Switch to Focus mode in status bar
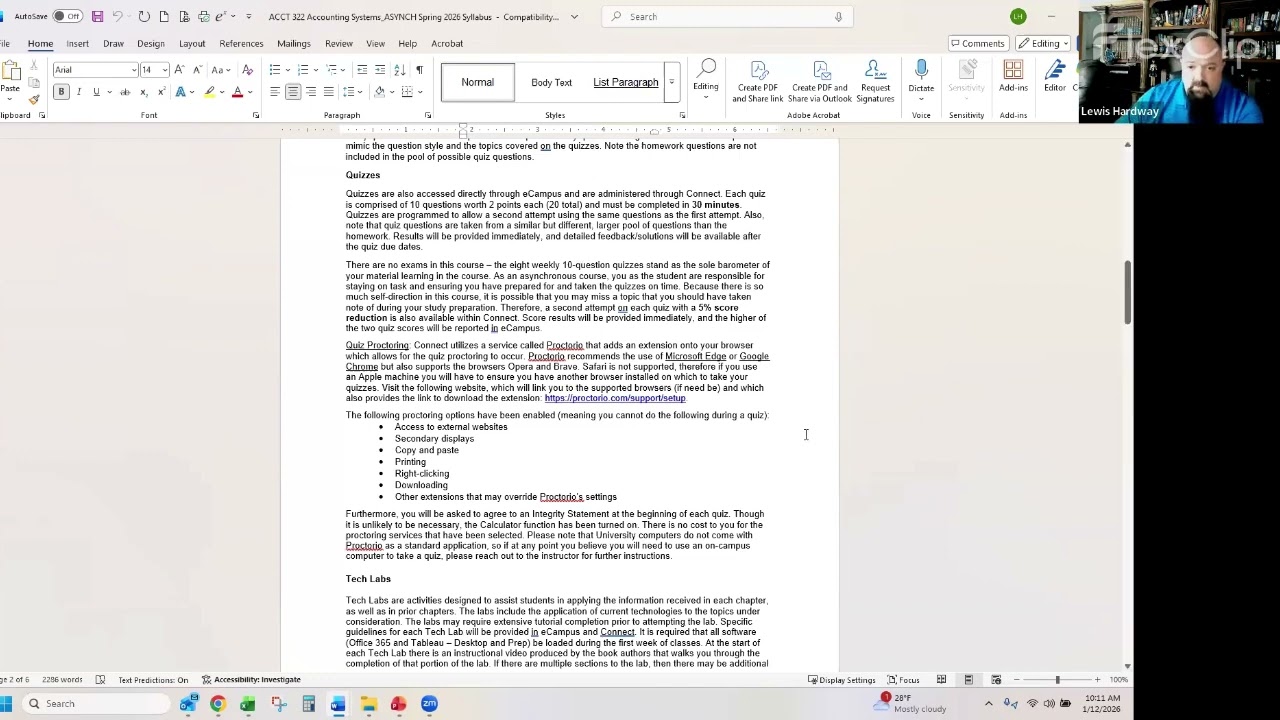 click(904, 680)
